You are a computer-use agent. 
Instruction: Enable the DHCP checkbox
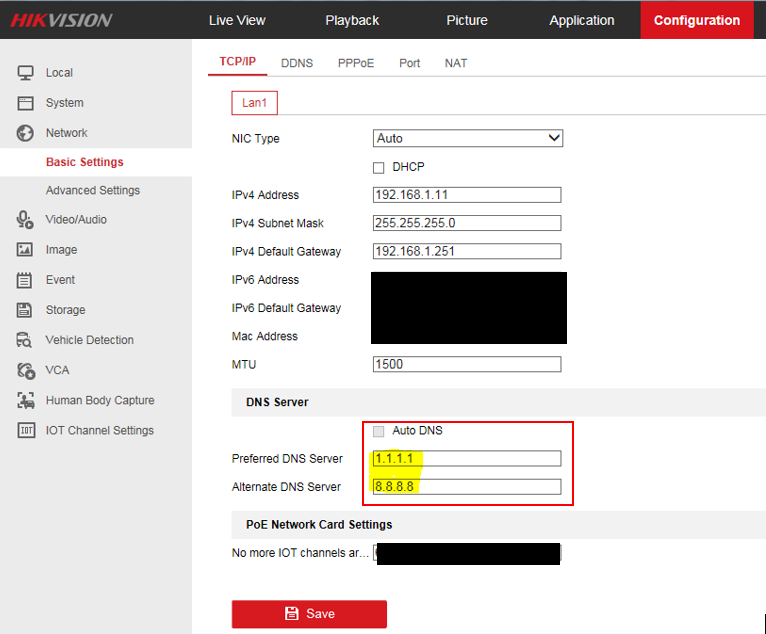[x=379, y=167]
